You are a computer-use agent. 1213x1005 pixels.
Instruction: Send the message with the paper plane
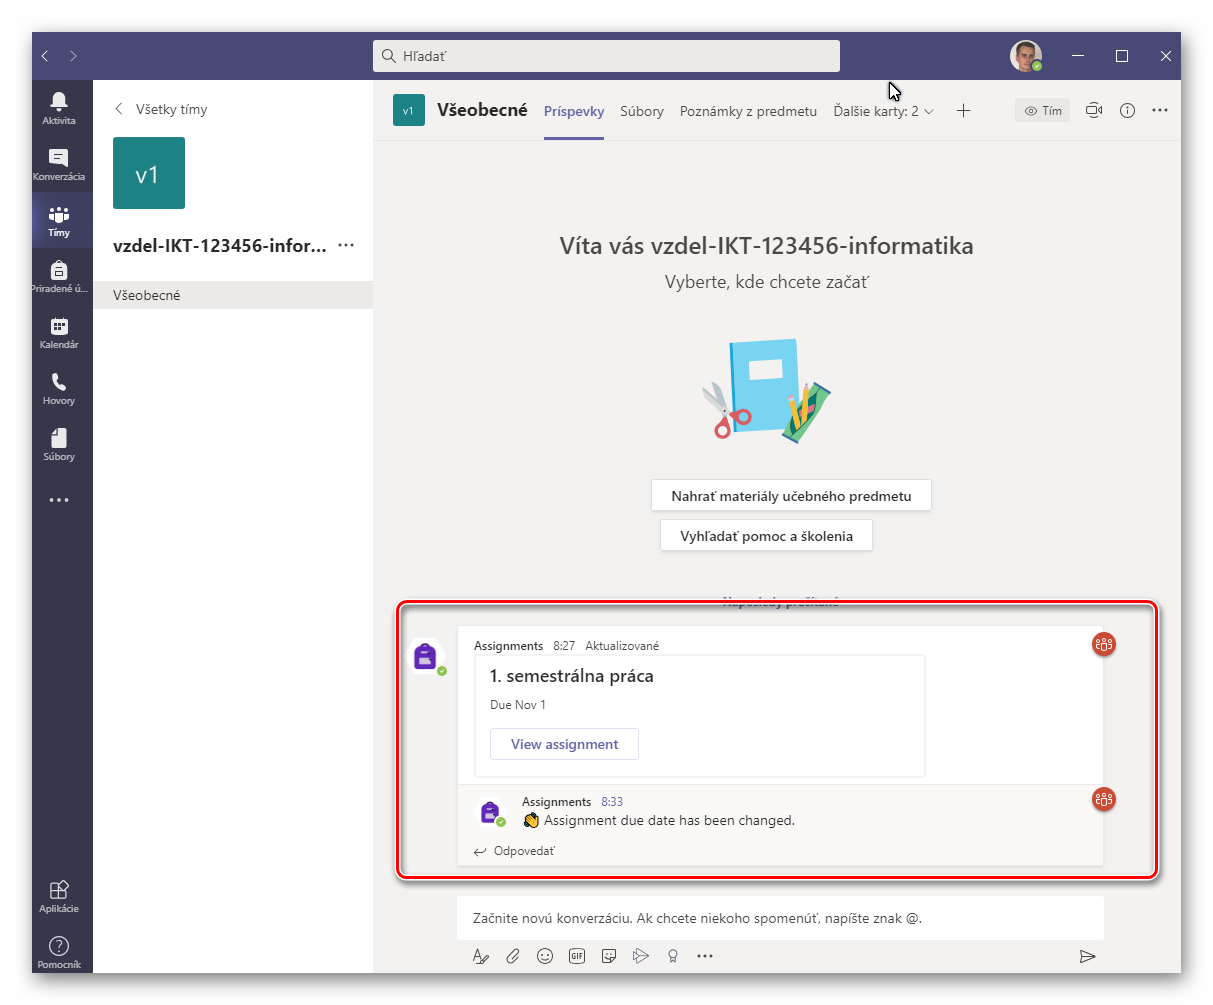[x=1087, y=956]
